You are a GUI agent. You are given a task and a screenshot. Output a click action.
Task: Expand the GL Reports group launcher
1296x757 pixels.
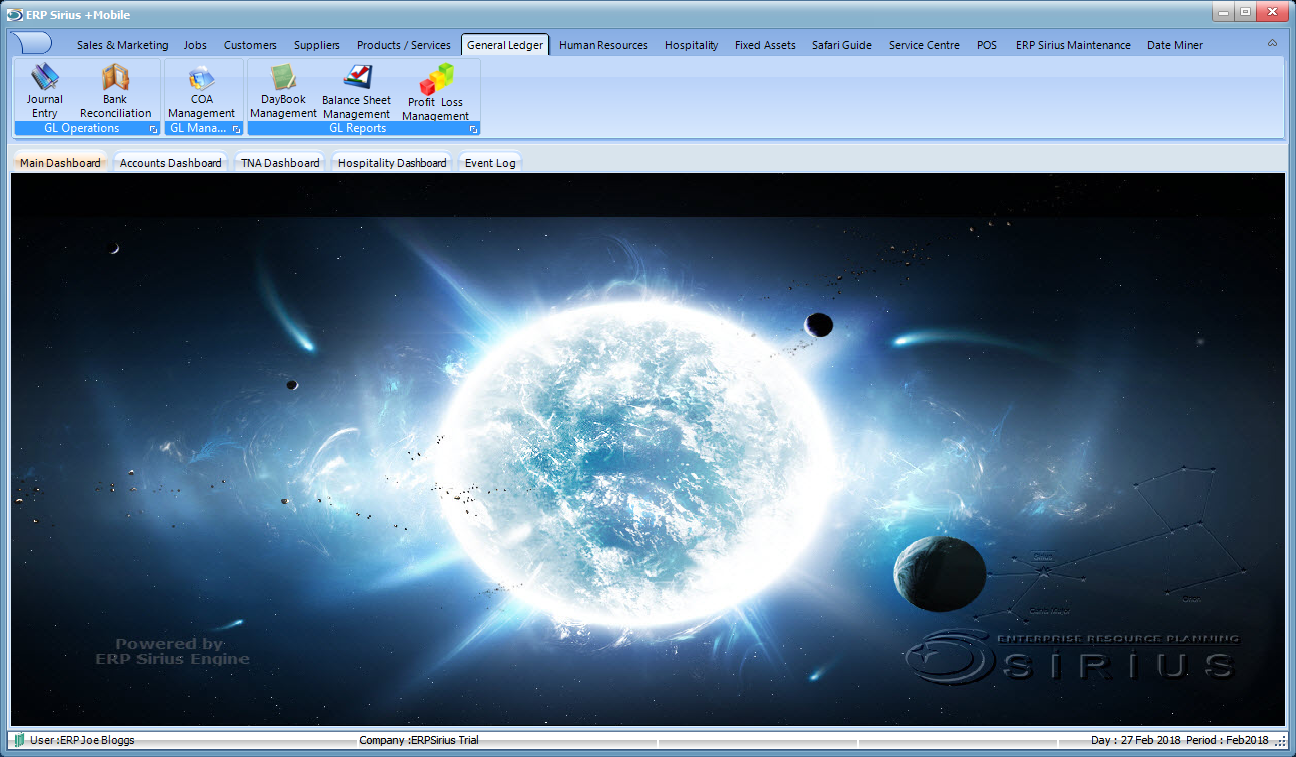tap(473, 129)
